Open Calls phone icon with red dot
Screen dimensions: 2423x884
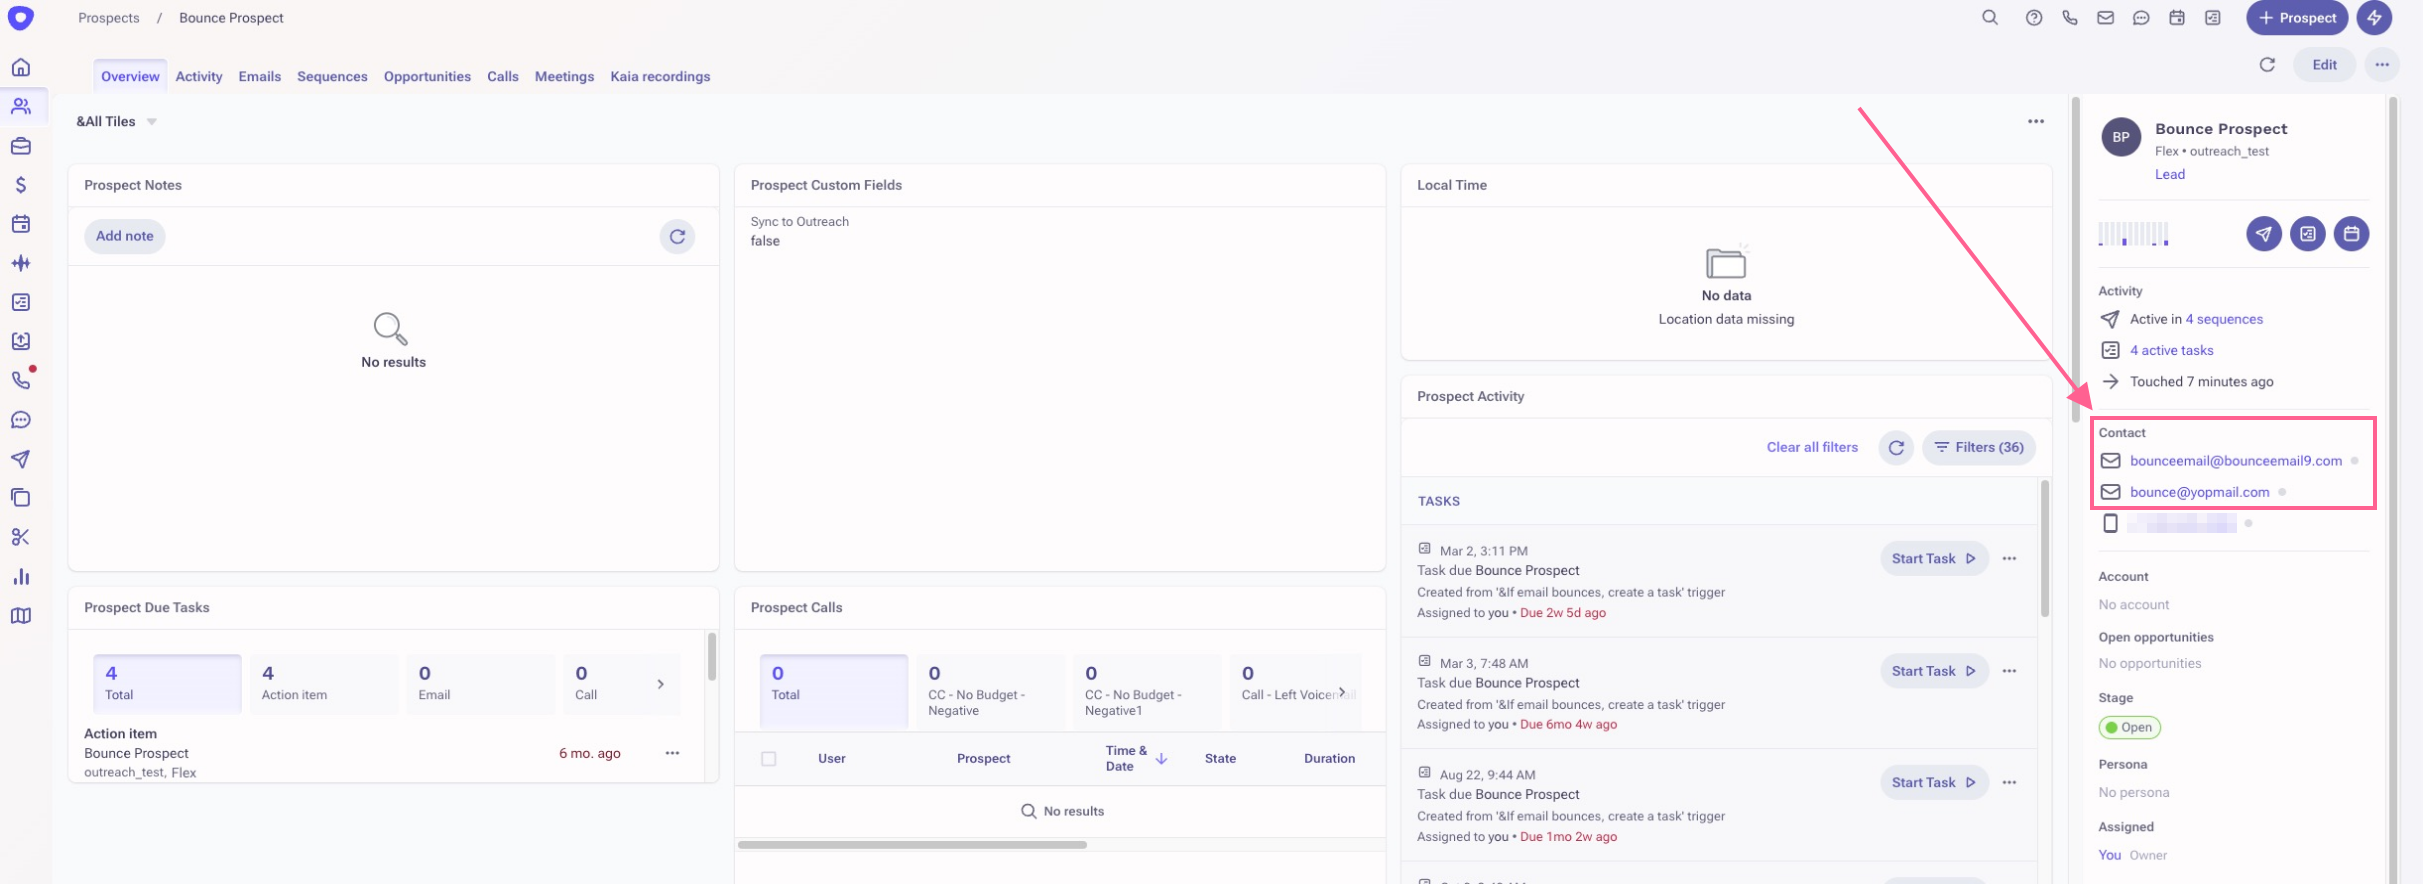tap(20, 380)
